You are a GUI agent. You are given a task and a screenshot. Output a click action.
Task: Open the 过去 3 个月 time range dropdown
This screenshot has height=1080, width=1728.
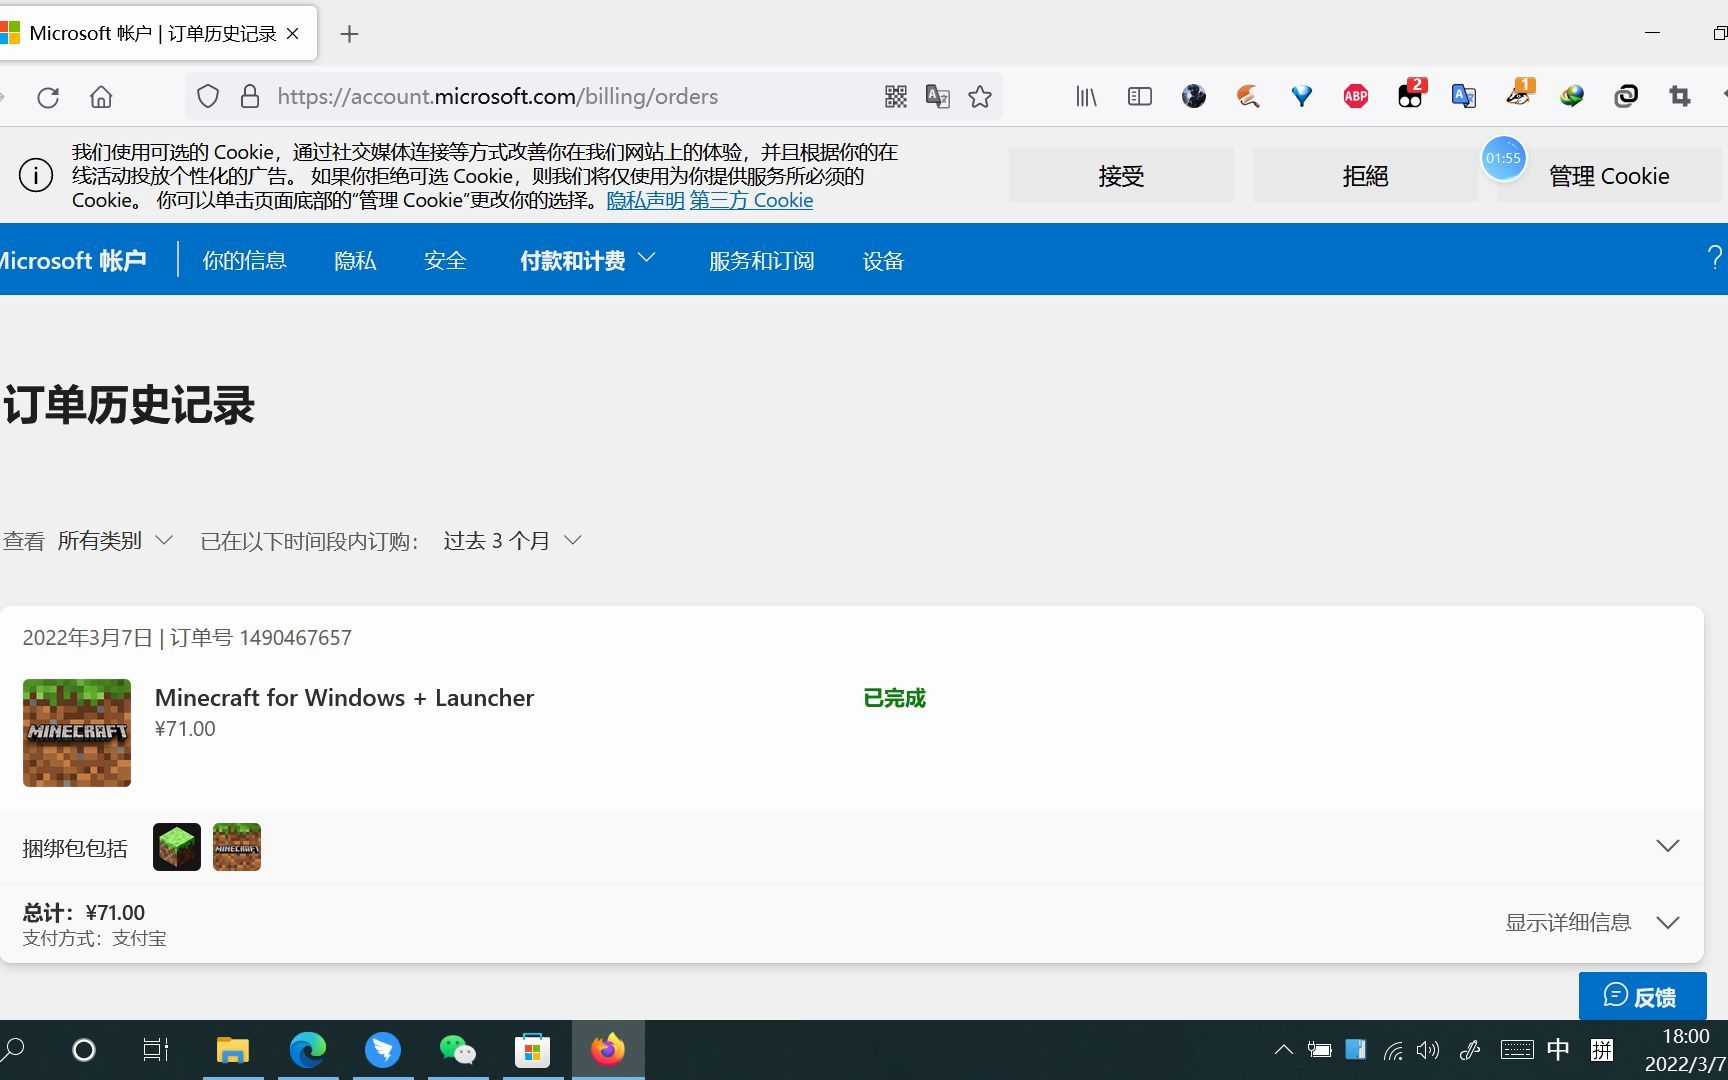point(512,540)
